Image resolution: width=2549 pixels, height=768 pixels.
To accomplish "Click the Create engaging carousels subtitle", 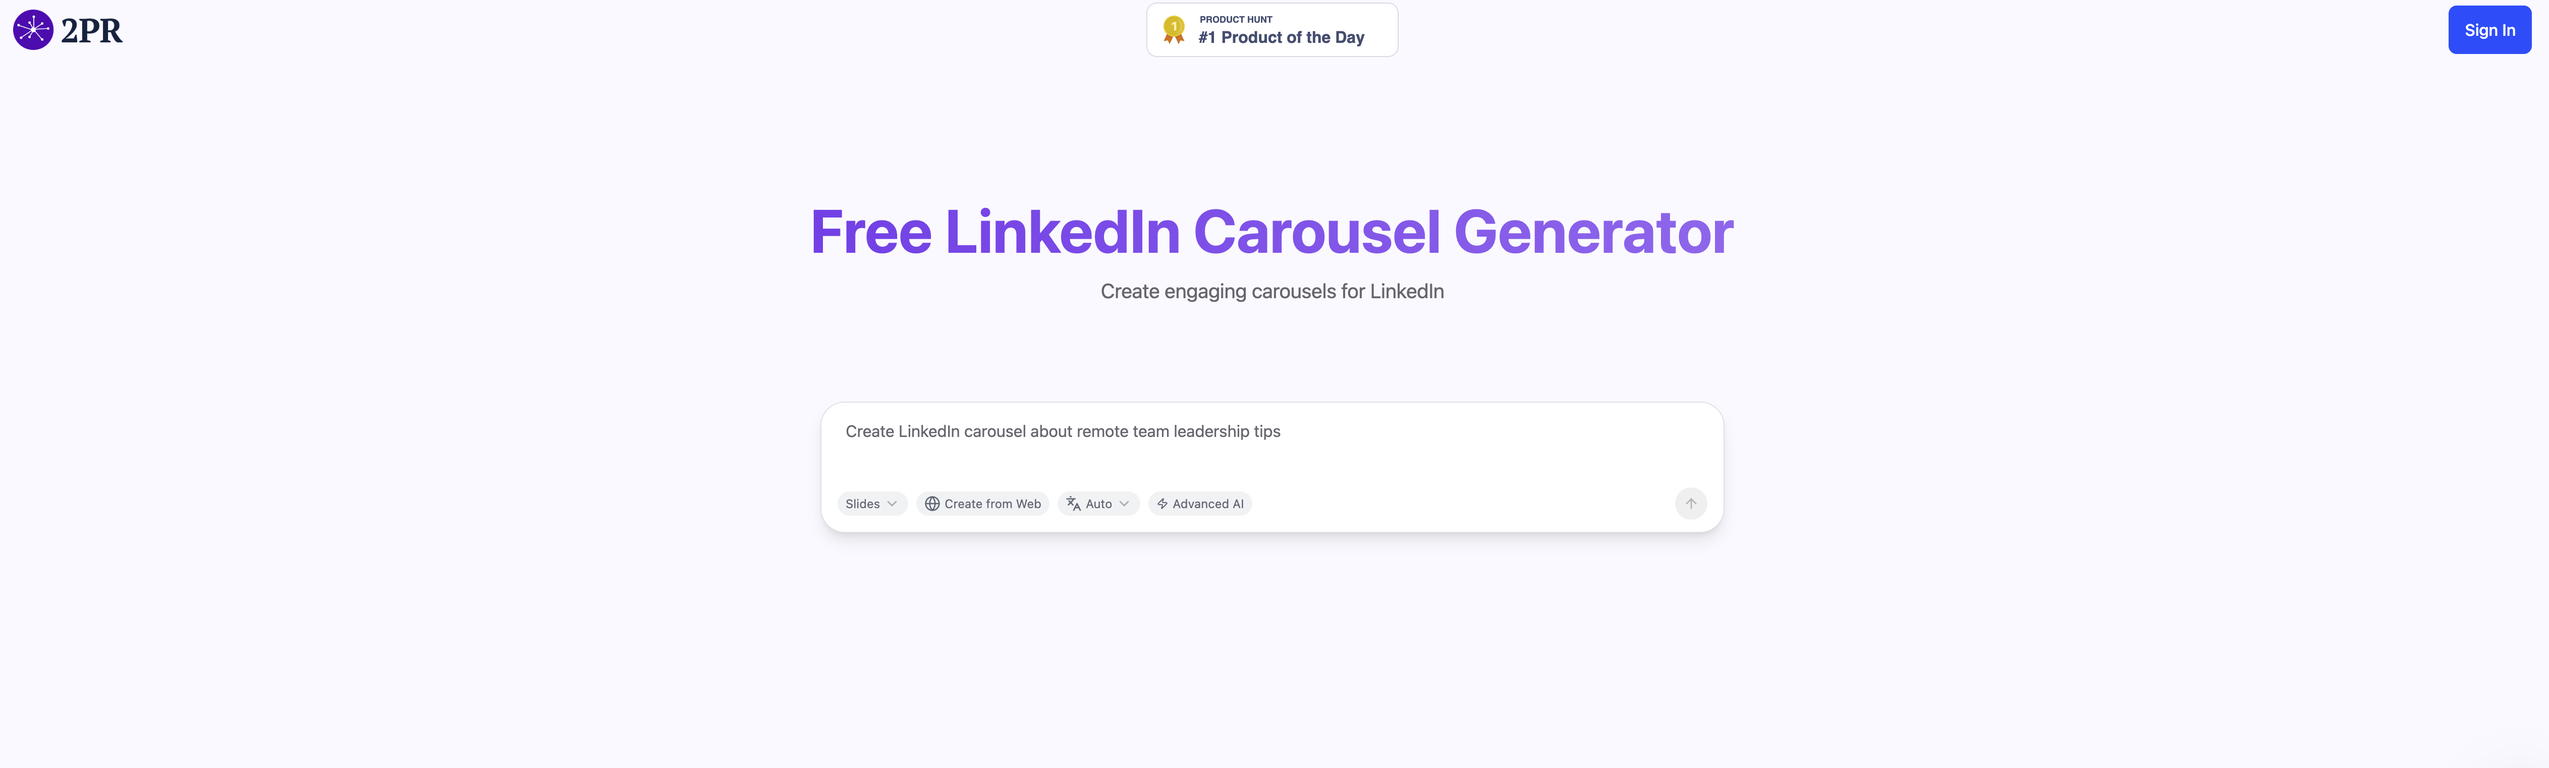I will point(1271,291).
